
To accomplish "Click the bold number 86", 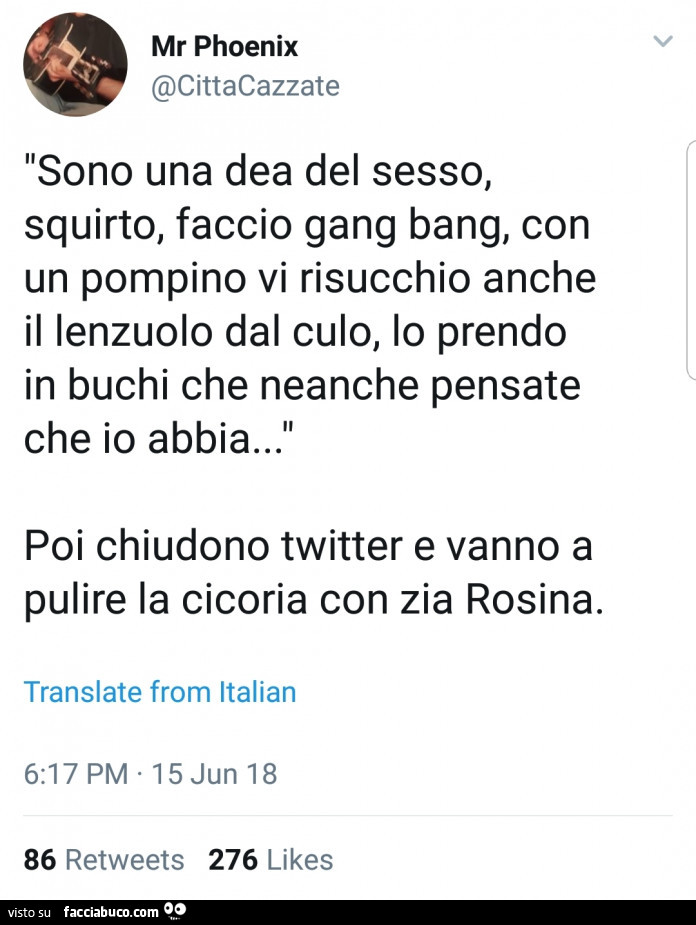I will click(39, 860).
